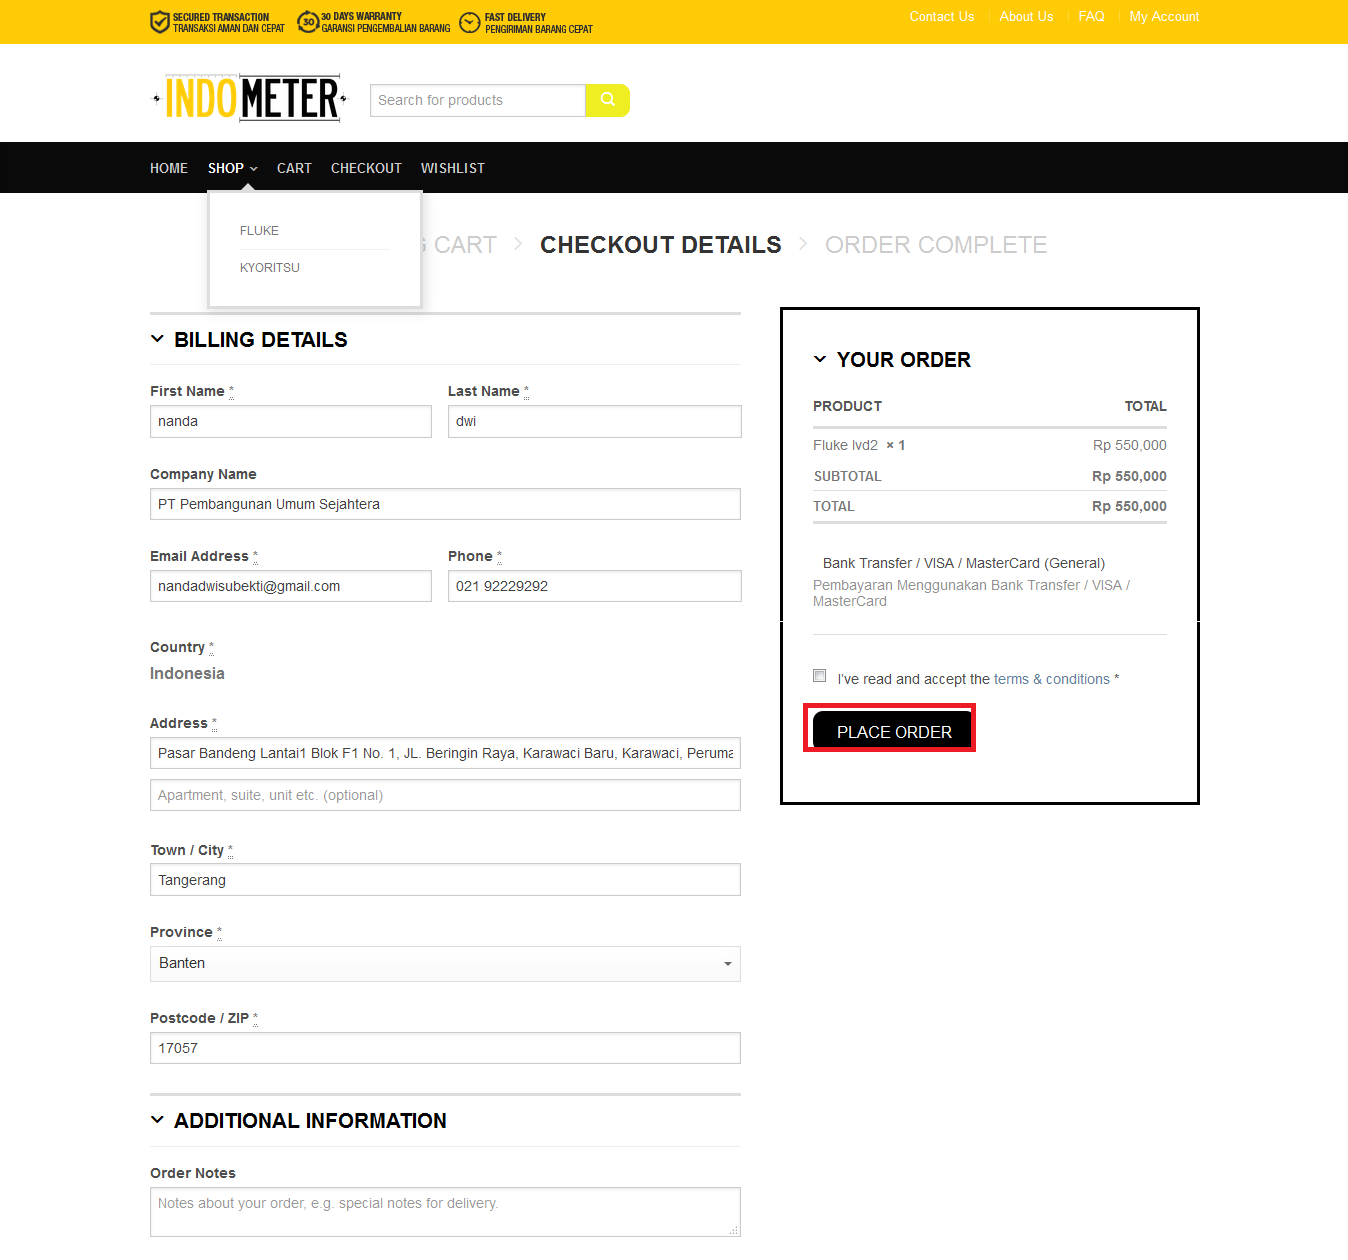Open the Province dropdown showing Banten
Viewport: 1348px width, 1260px height.
[445, 964]
